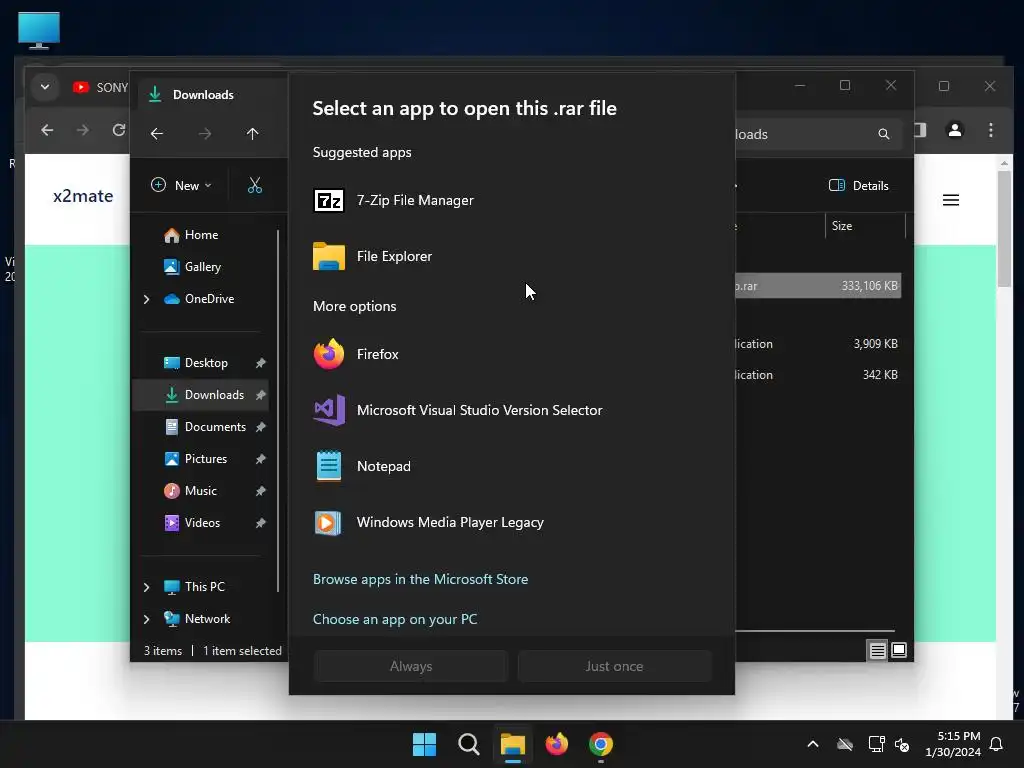Click the Always button
The height and width of the screenshot is (768, 1024).
(411, 666)
